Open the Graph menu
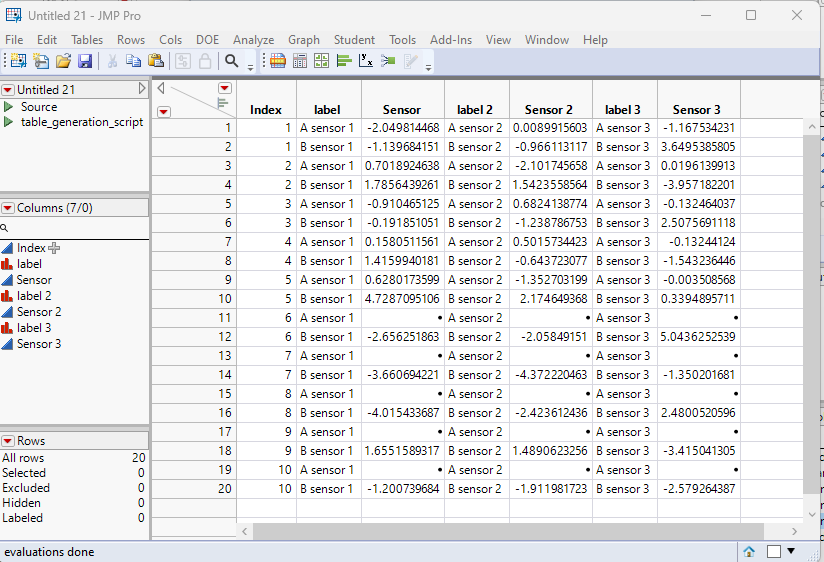This screenshot has height=562, width=824. 304,40
